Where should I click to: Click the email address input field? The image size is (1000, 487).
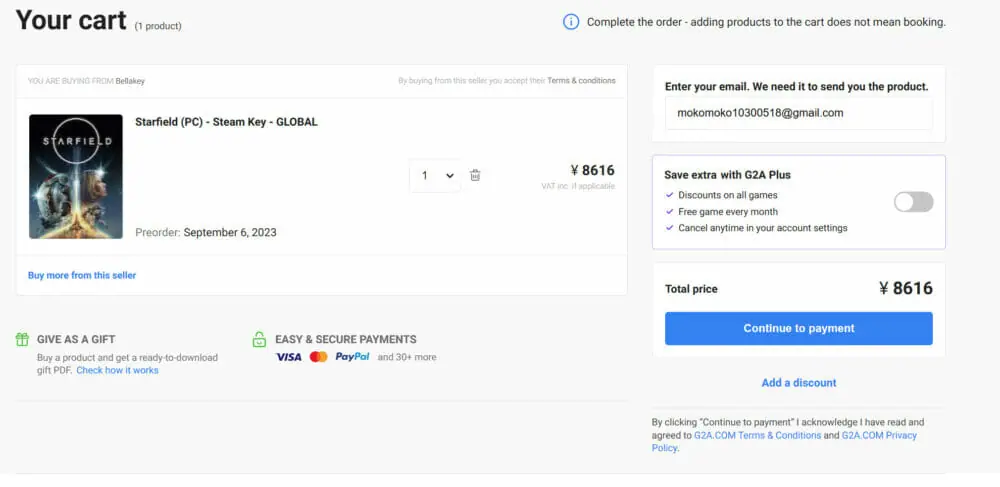click(798, 113)
